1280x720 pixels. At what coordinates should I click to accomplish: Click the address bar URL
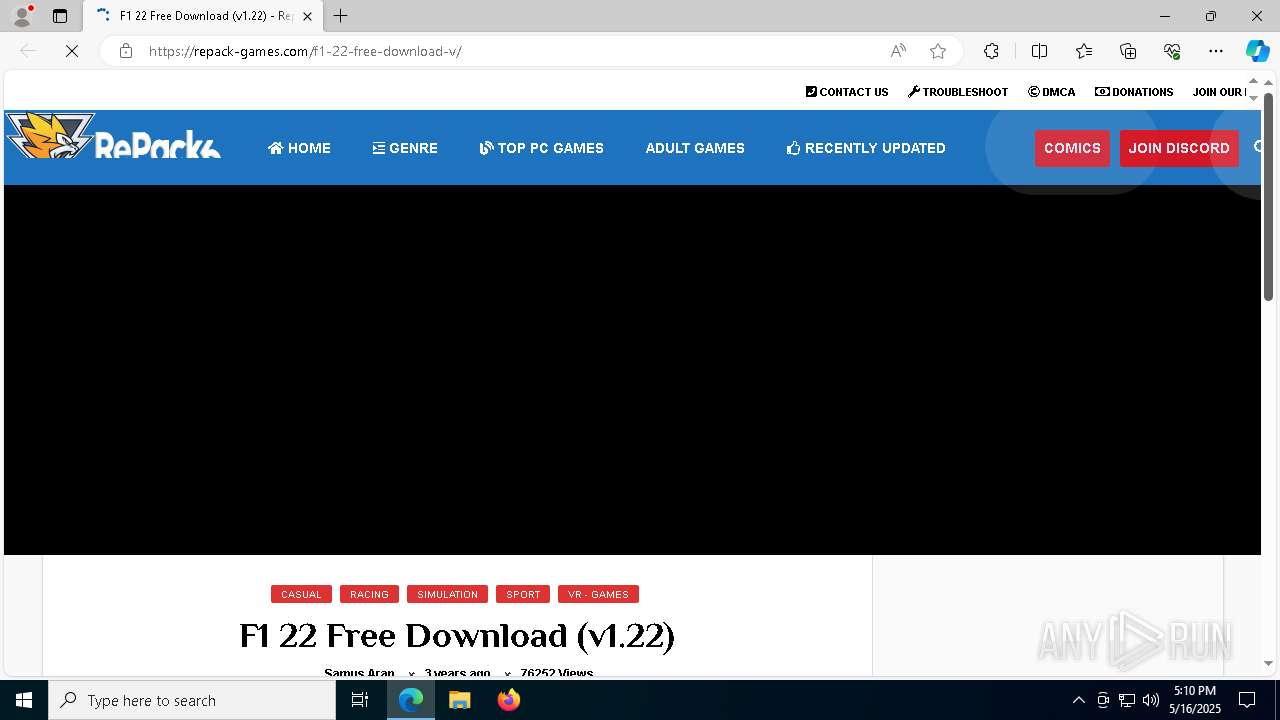(305, 51)
